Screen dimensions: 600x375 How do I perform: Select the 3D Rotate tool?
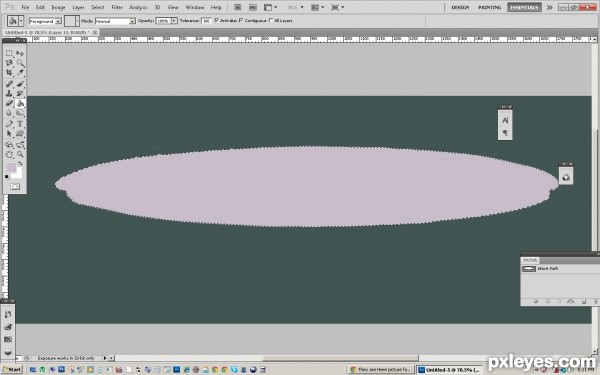point(9,145)
